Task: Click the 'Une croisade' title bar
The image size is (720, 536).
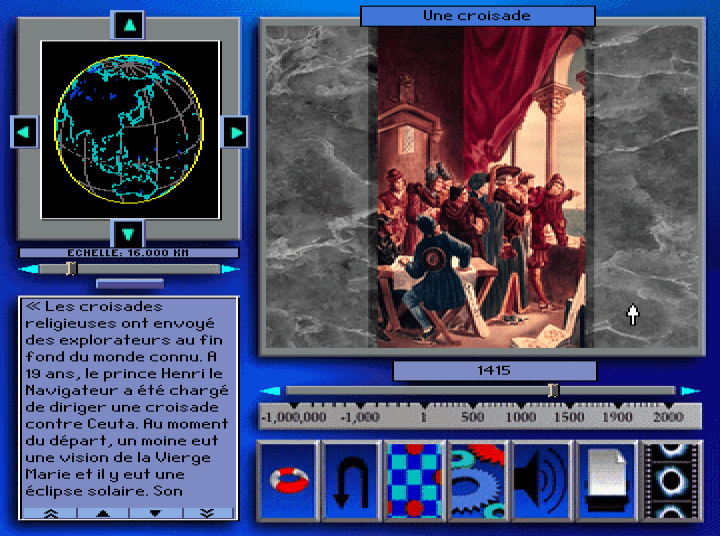Action: click(478, 16)
